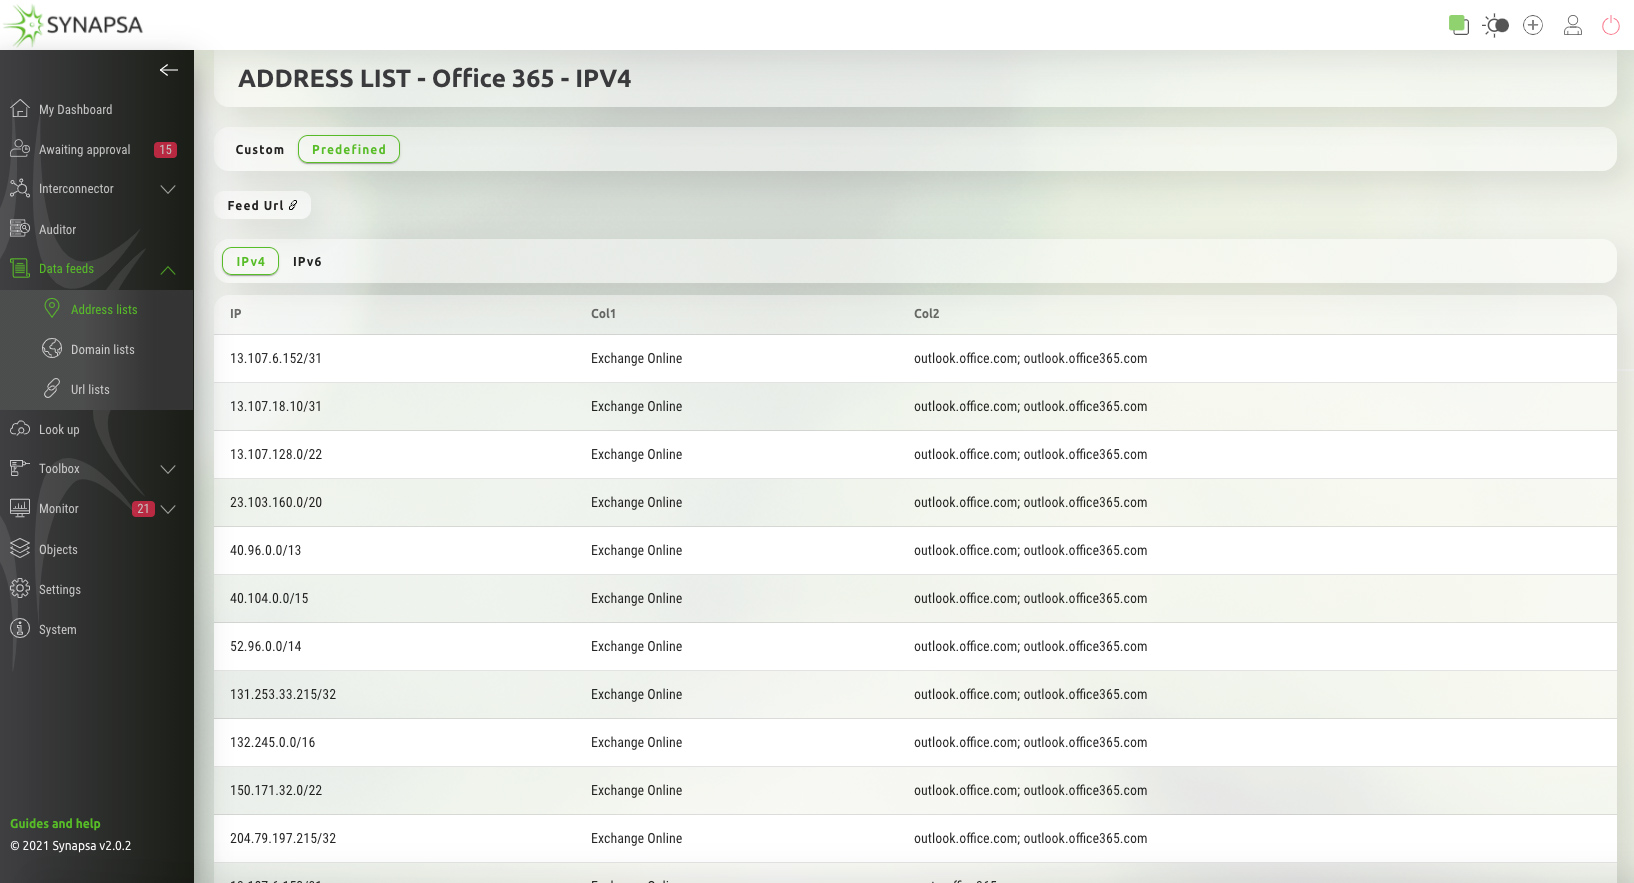
Task: Expand the Toolbox chevron
Action: 168,469
